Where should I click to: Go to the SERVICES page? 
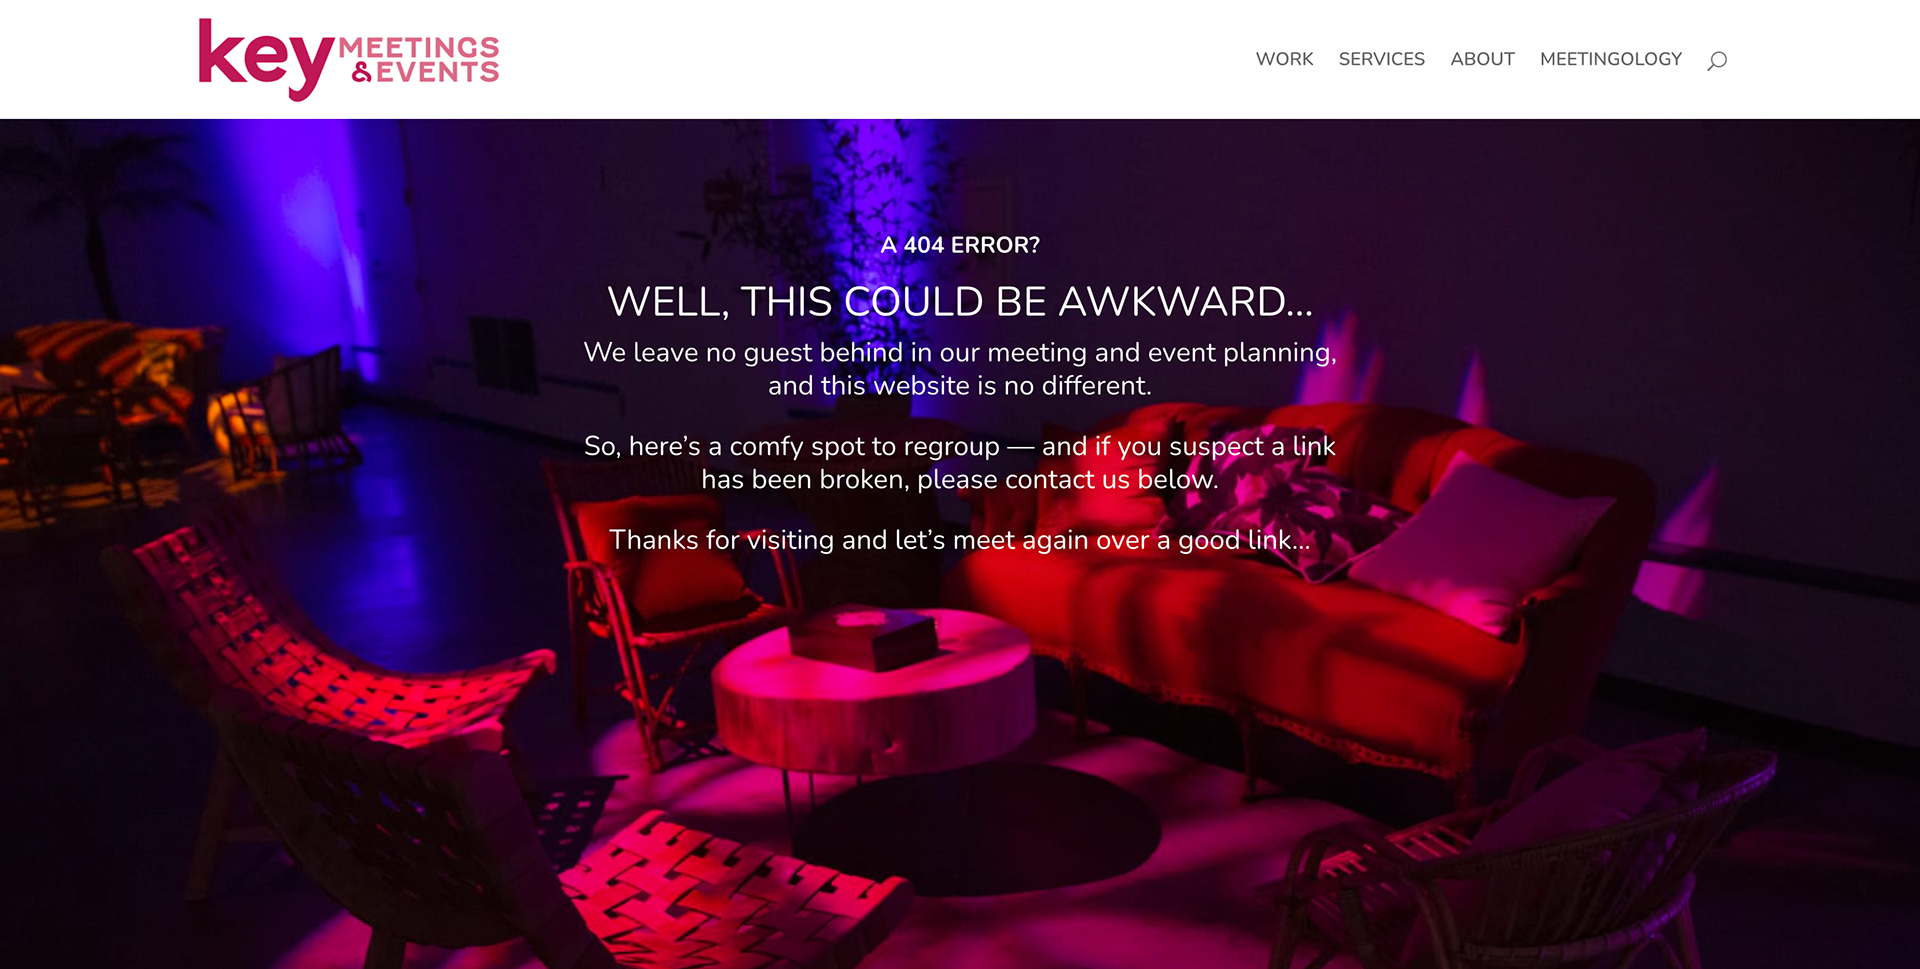click(x=1381, y=59)
